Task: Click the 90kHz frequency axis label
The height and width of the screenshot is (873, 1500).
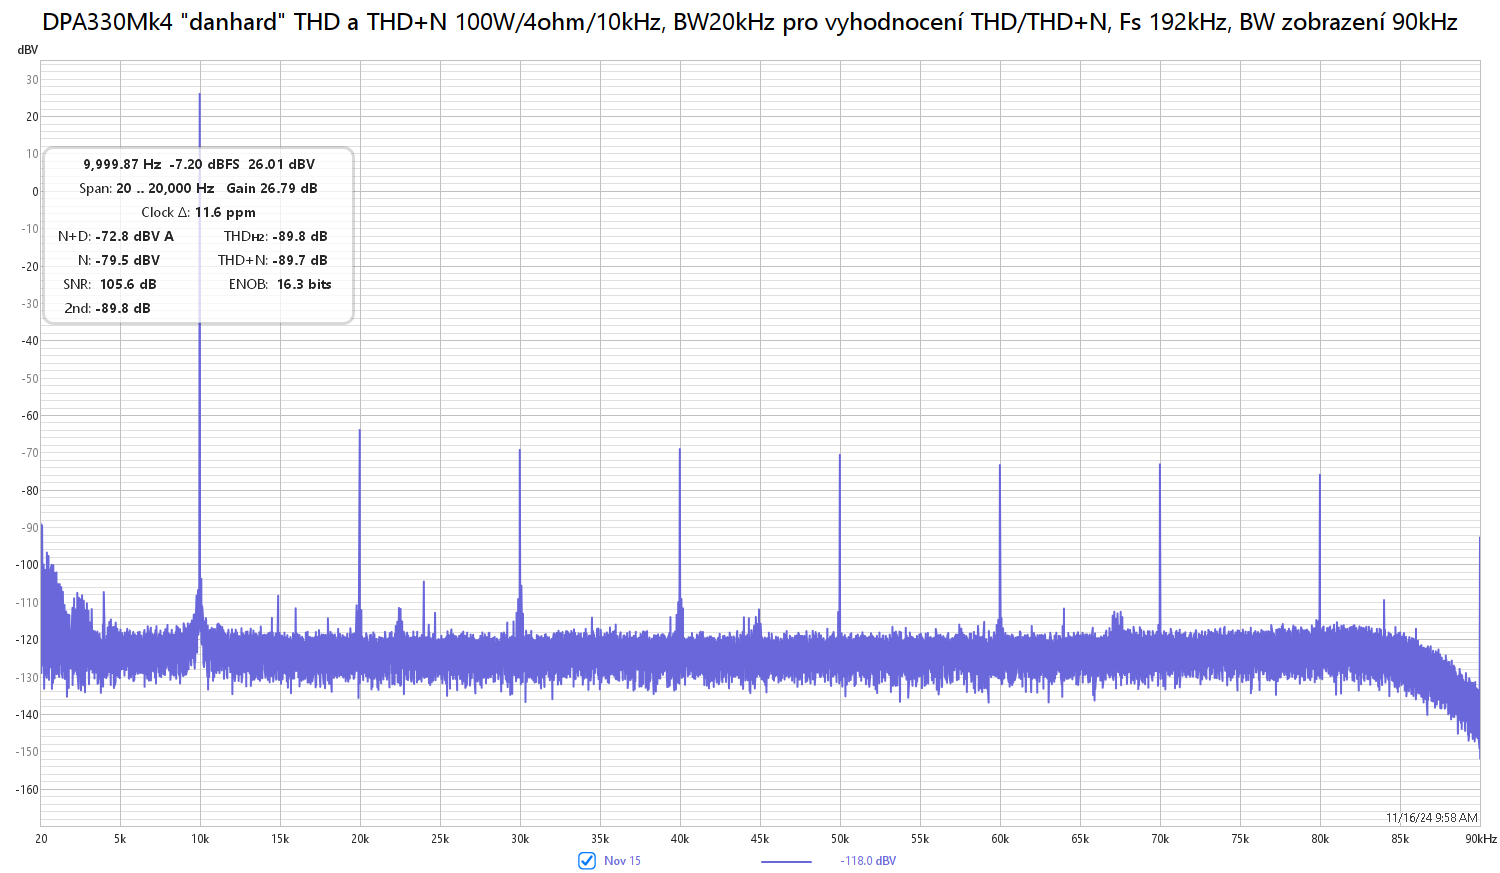Action: coord(1481,839)
